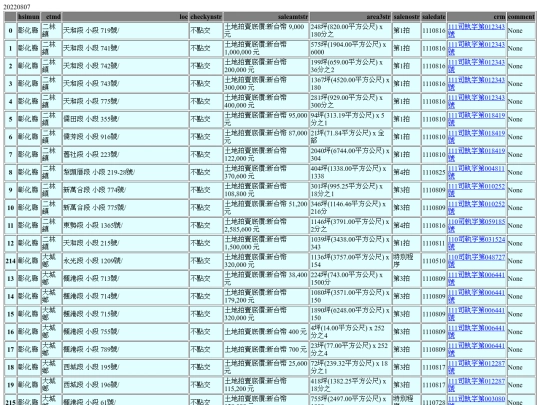Click location cell '天和段 小段 741號/'
This screenshot has height=405, width=540.
tap(125, 48)
